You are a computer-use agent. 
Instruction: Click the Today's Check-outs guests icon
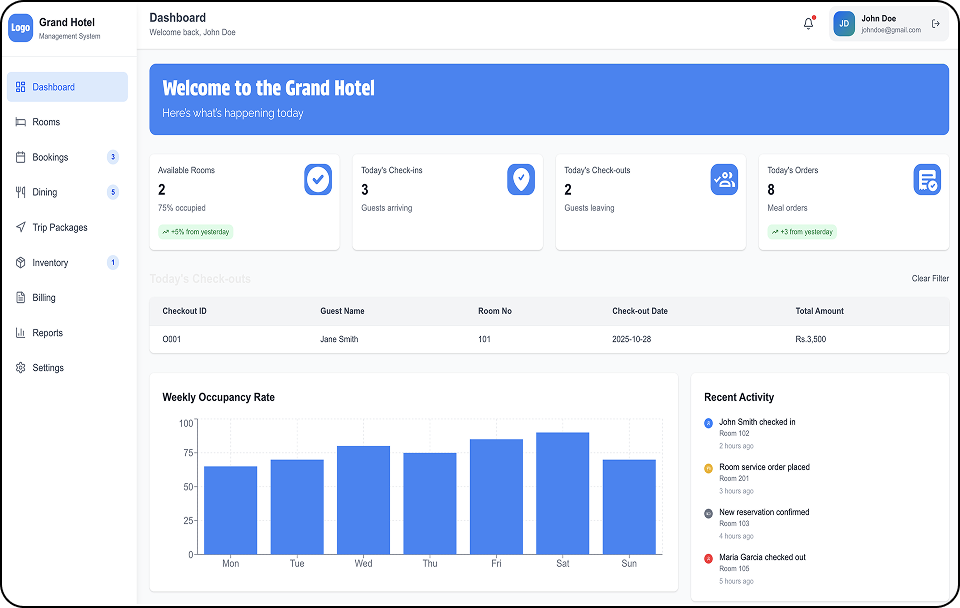(x=724, y=180)
